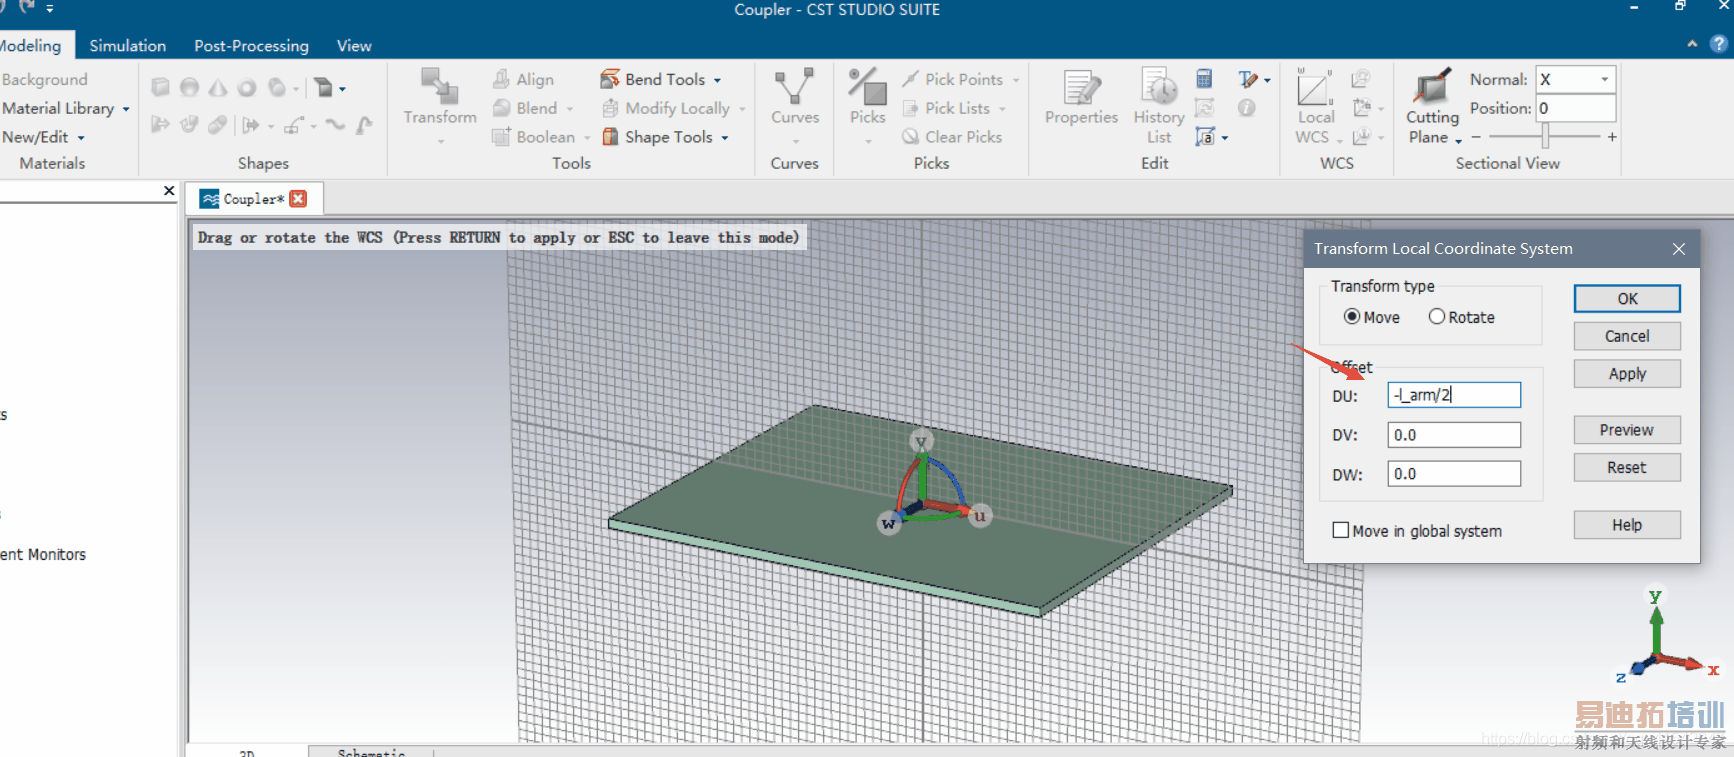The height and width of the screenshot is (757, 1734).
Task: Click OK in Transform dialog
Action: pyautogui.click(x=1627, y=298)
